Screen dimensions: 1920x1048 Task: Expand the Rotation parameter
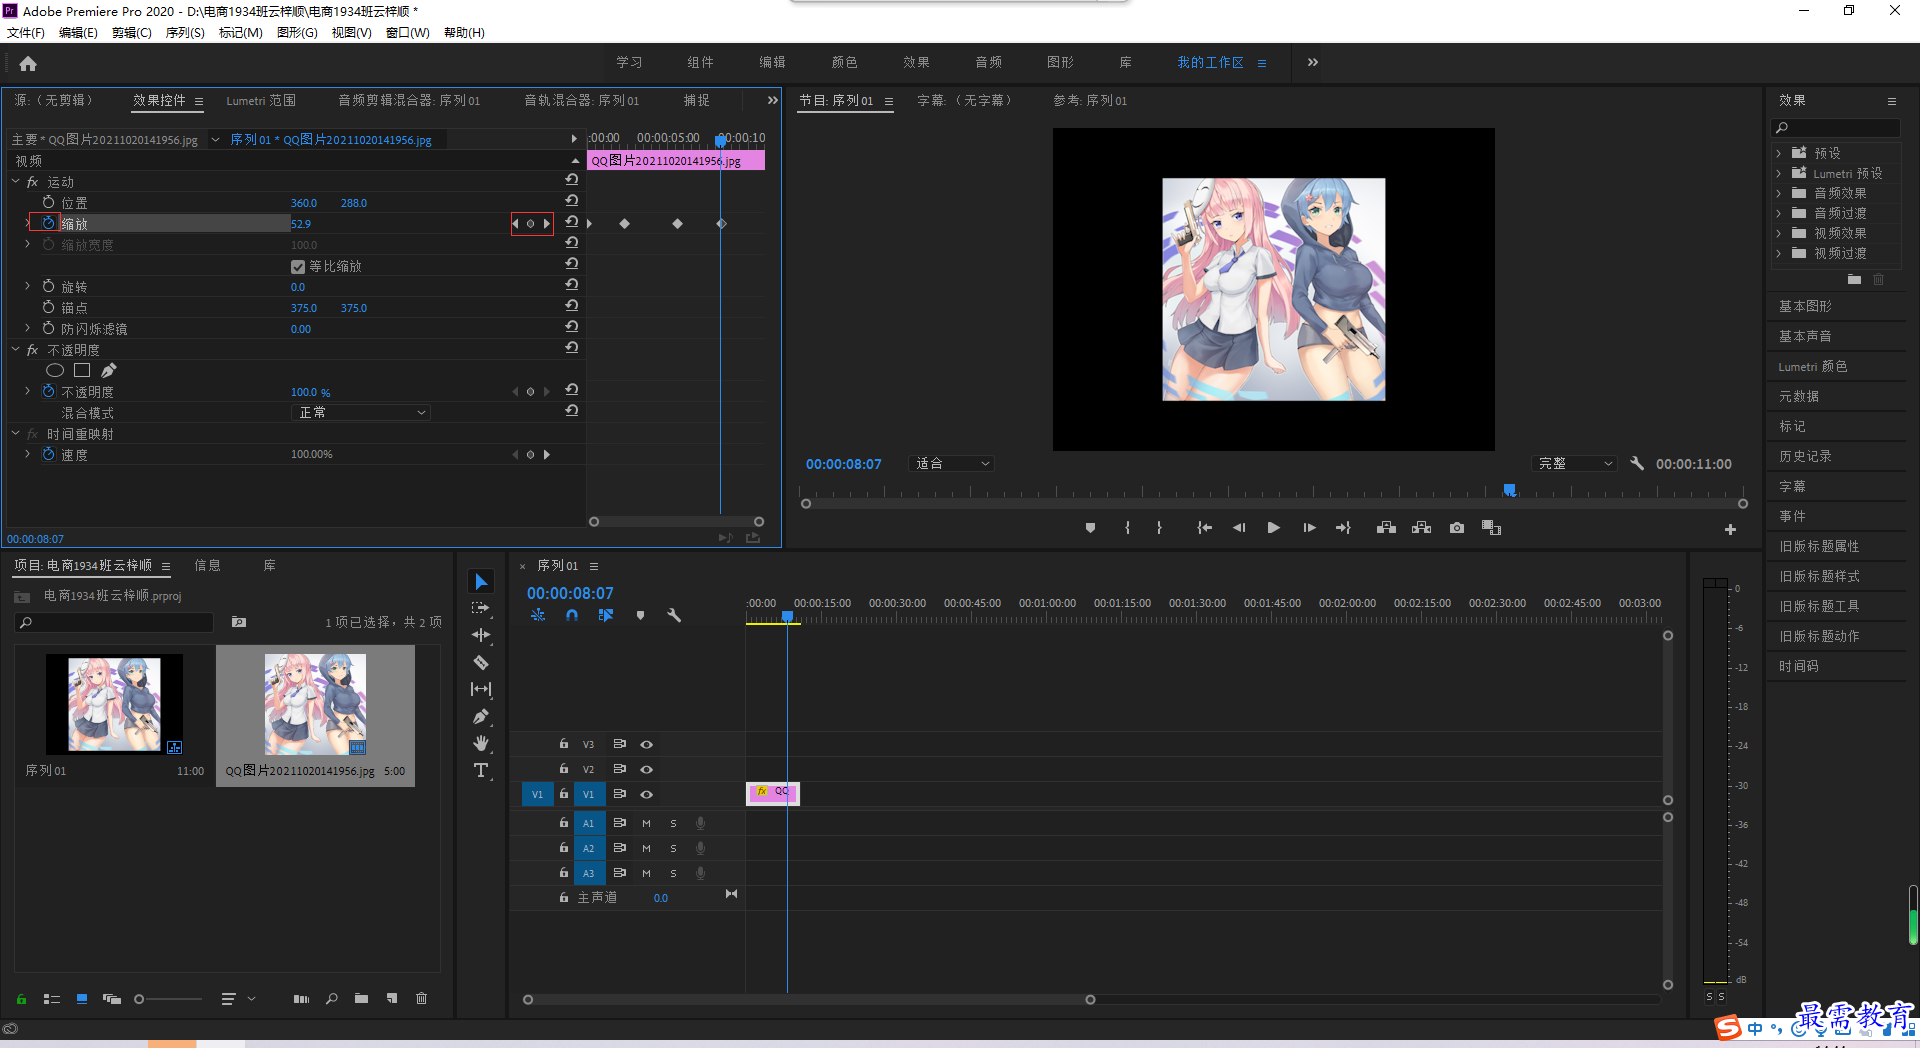[x=27, y=286]
